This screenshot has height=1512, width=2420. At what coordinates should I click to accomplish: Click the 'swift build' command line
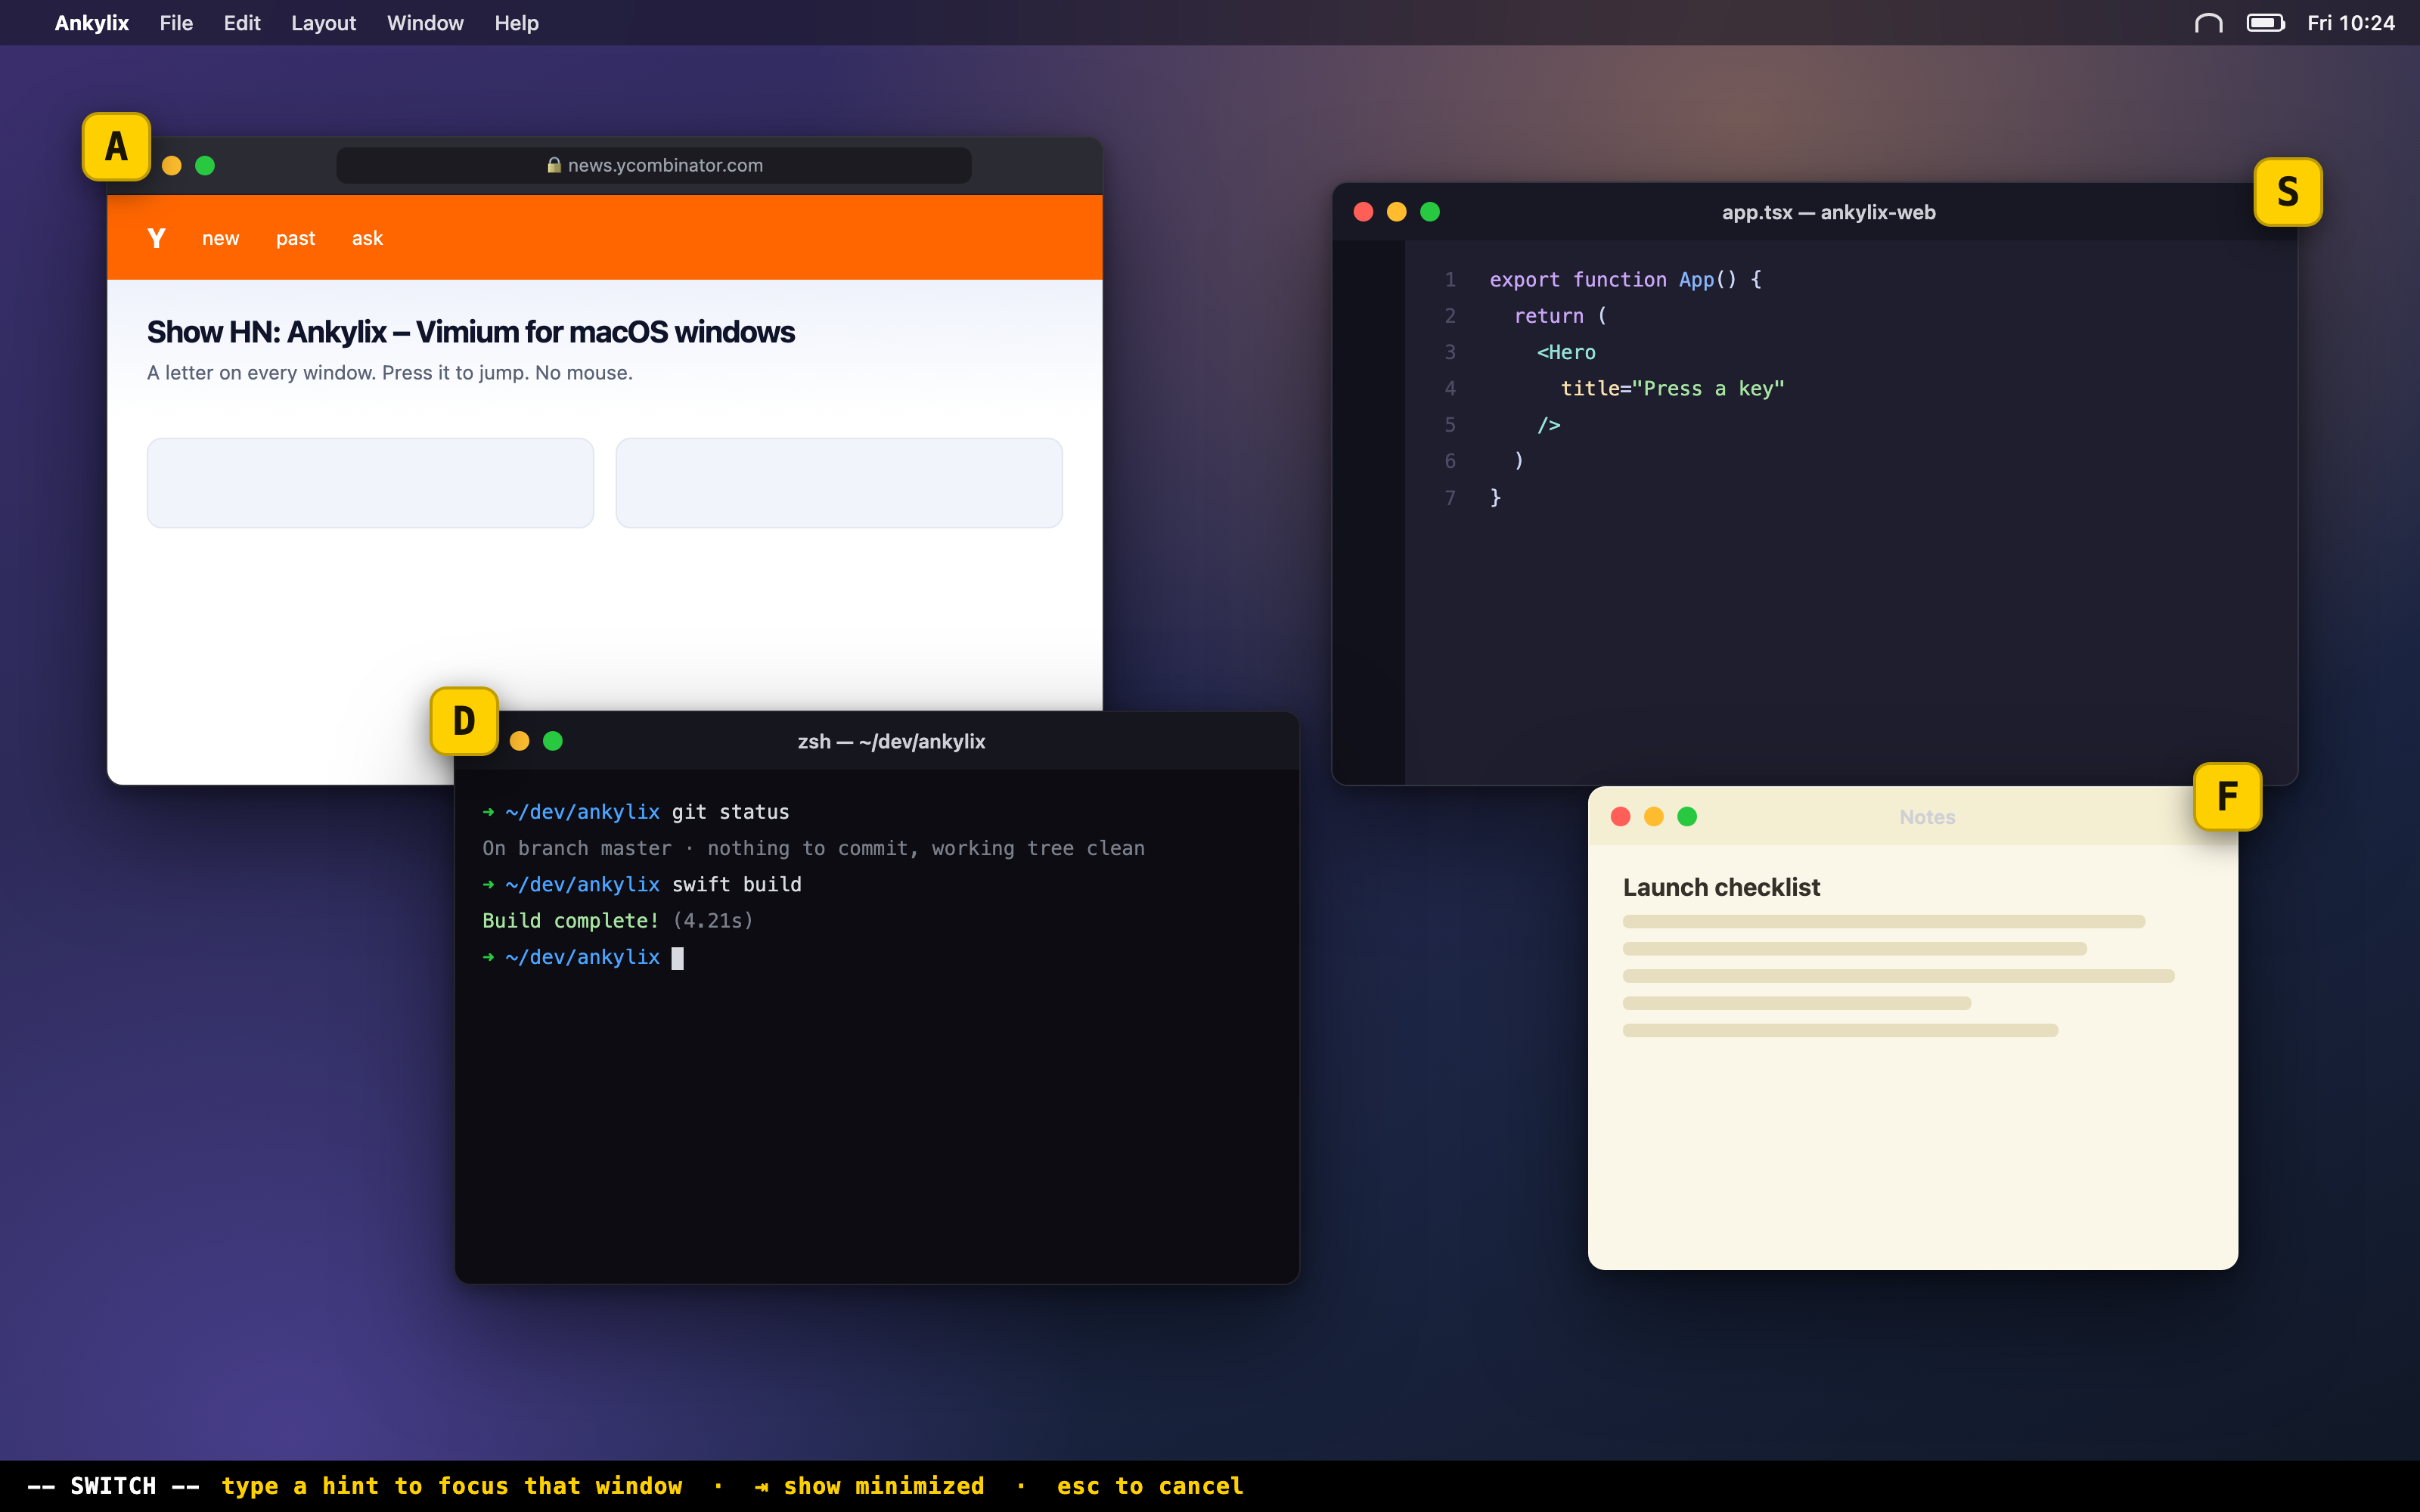pyautogui.click(x=642, y=884)
